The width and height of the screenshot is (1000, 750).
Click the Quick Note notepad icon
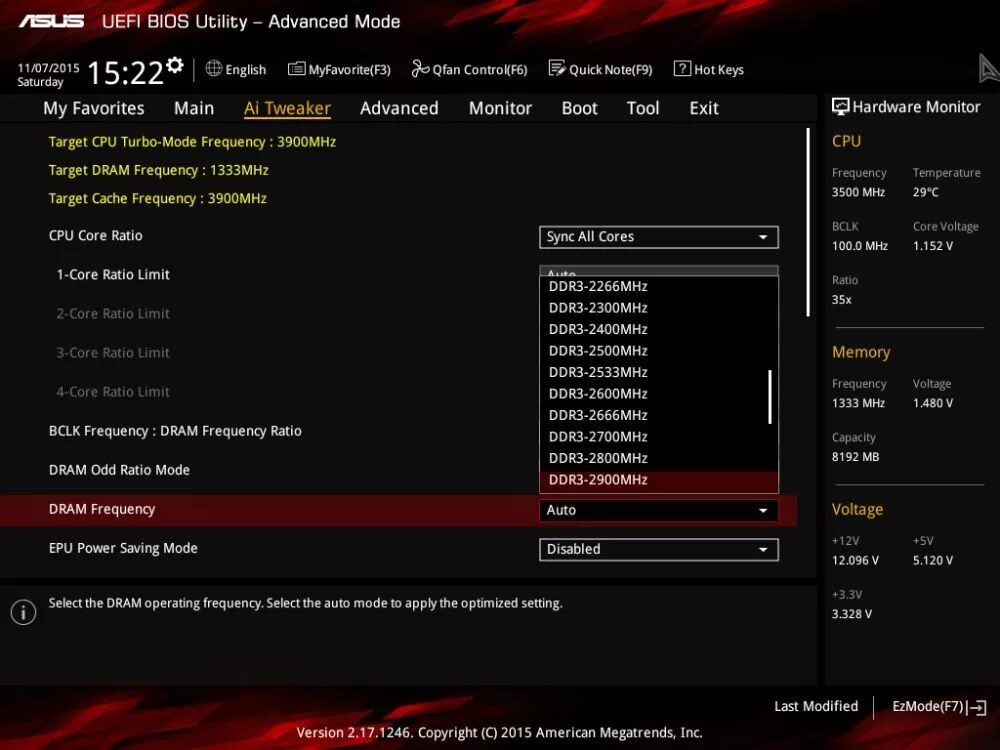(557, 68)
